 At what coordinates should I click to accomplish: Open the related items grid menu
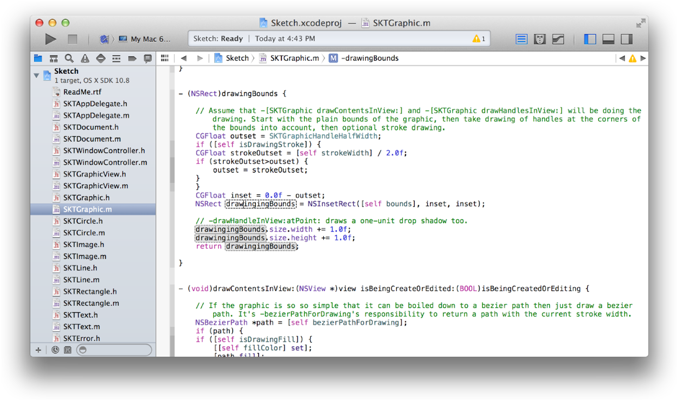click(165, 58)
